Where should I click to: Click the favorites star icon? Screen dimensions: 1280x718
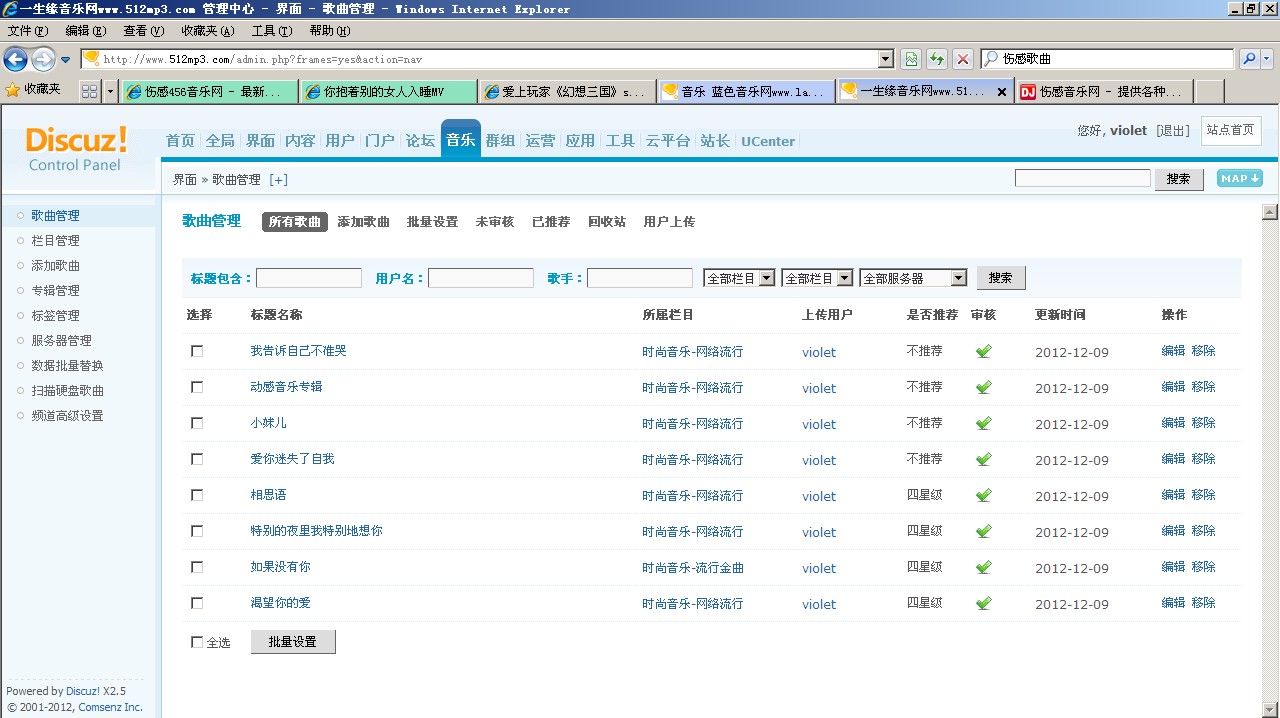pos(13,90)
